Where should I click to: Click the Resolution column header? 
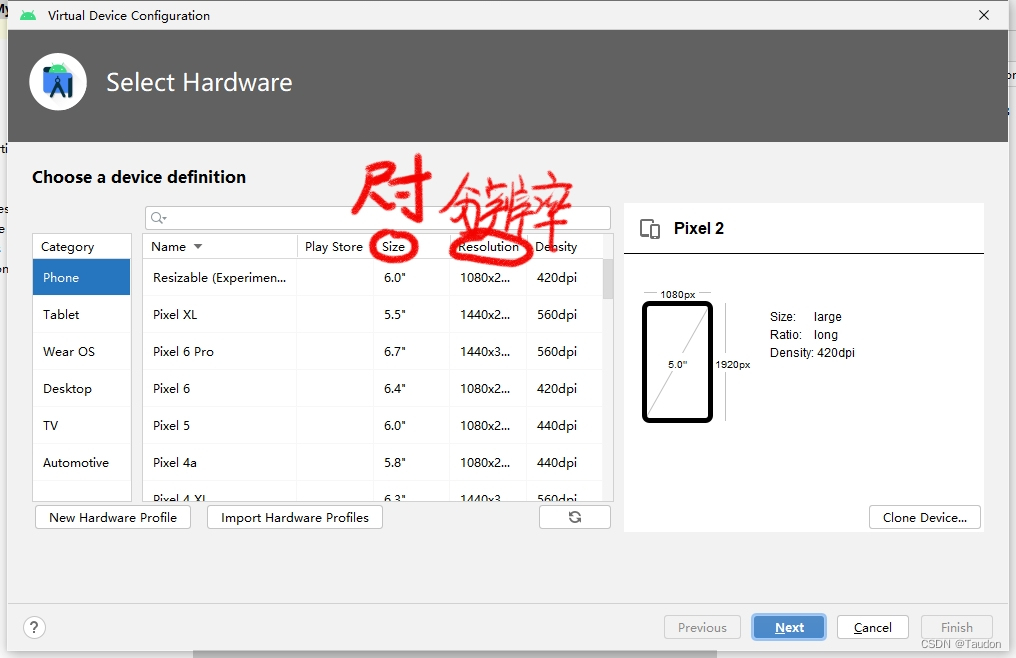point(488,246)
